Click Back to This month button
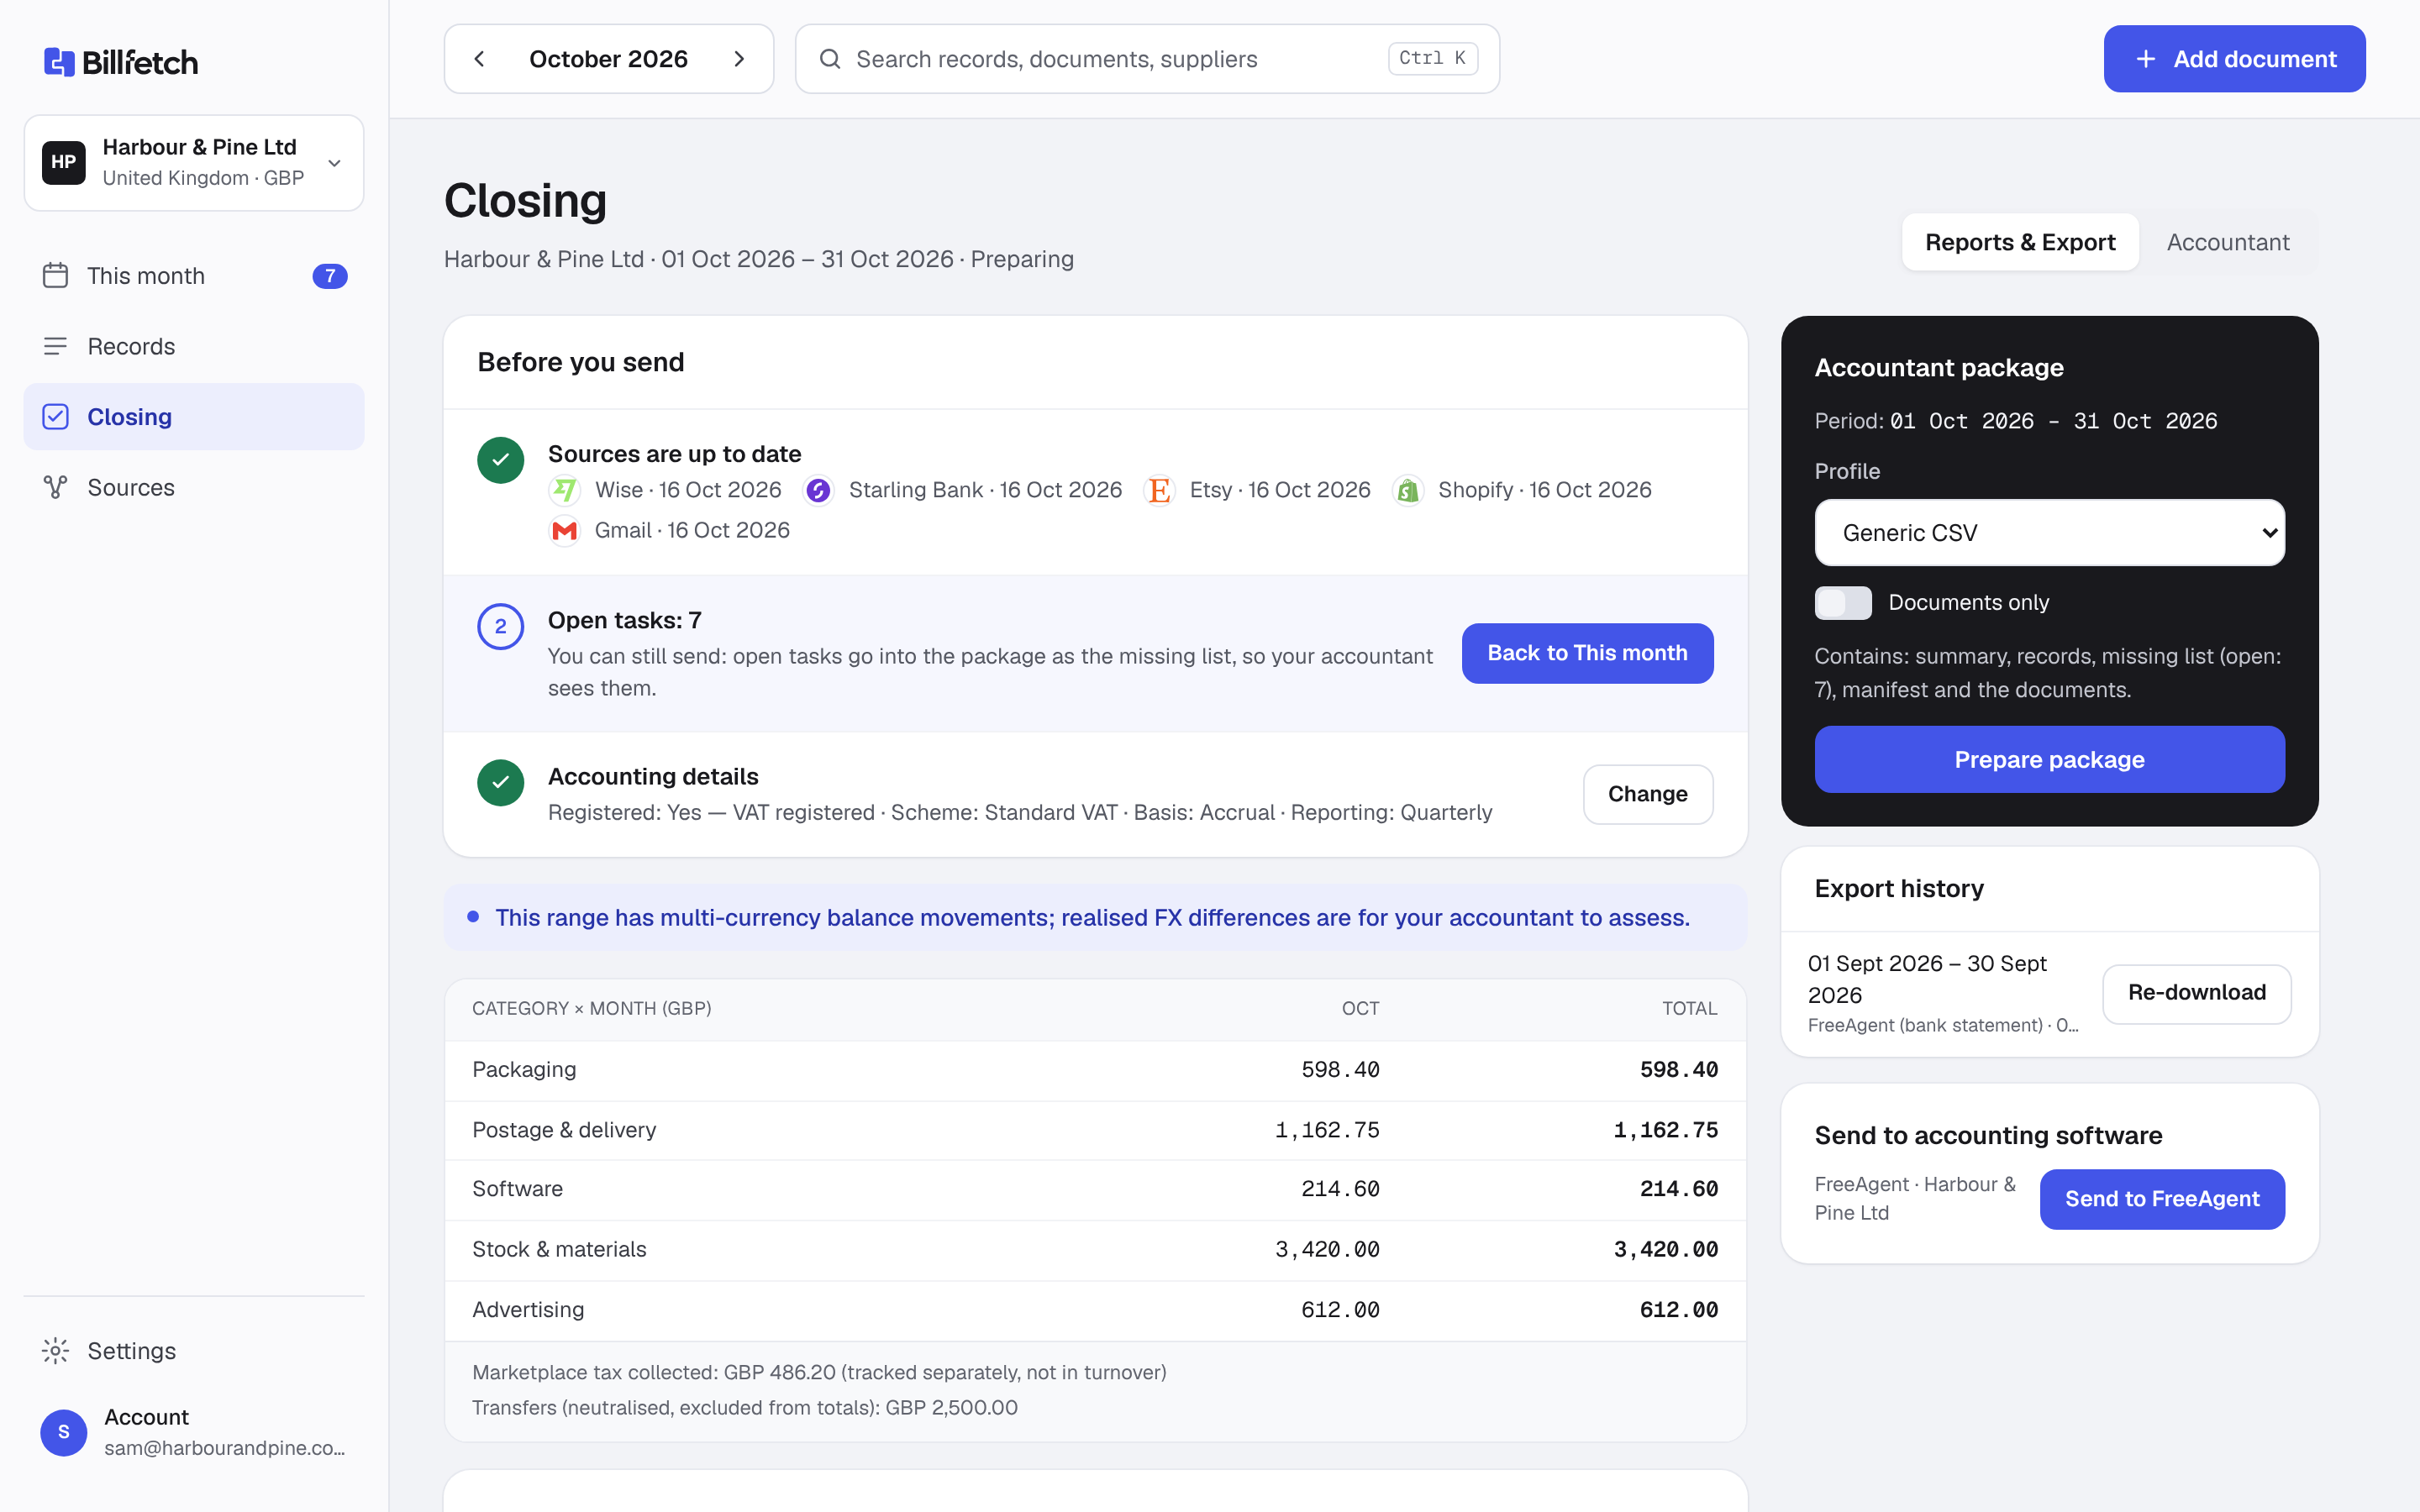This screenshot has width=2420, height=1512. tap(1587, 653)
